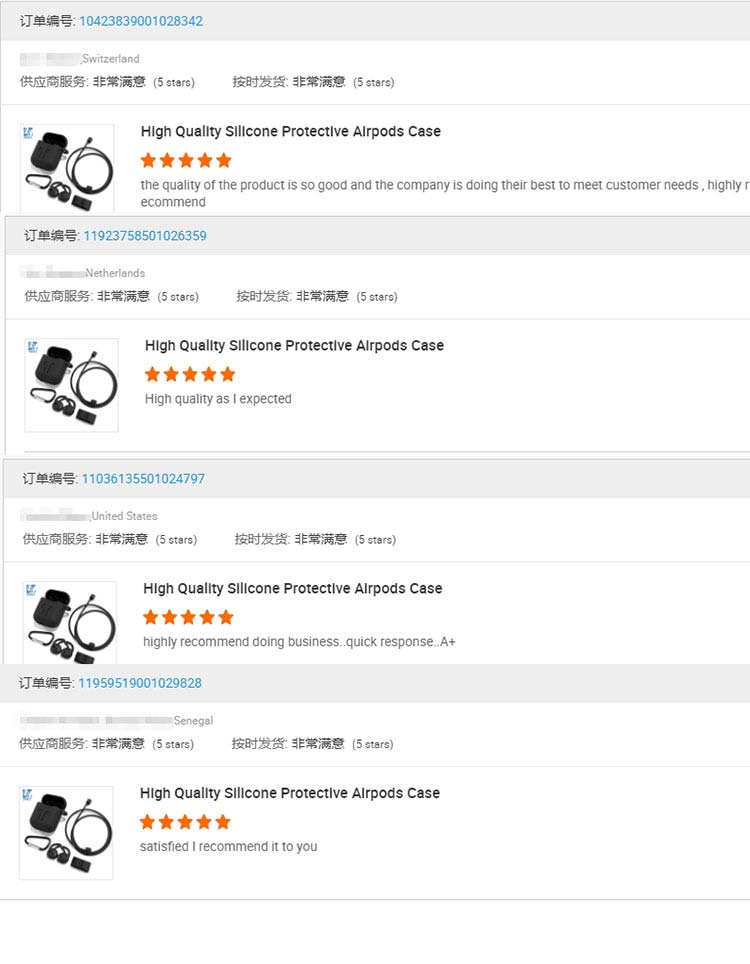750x964 pixels.
Task: Click the Switzerland review product thumbnail
Action: [x=67, y=168]
